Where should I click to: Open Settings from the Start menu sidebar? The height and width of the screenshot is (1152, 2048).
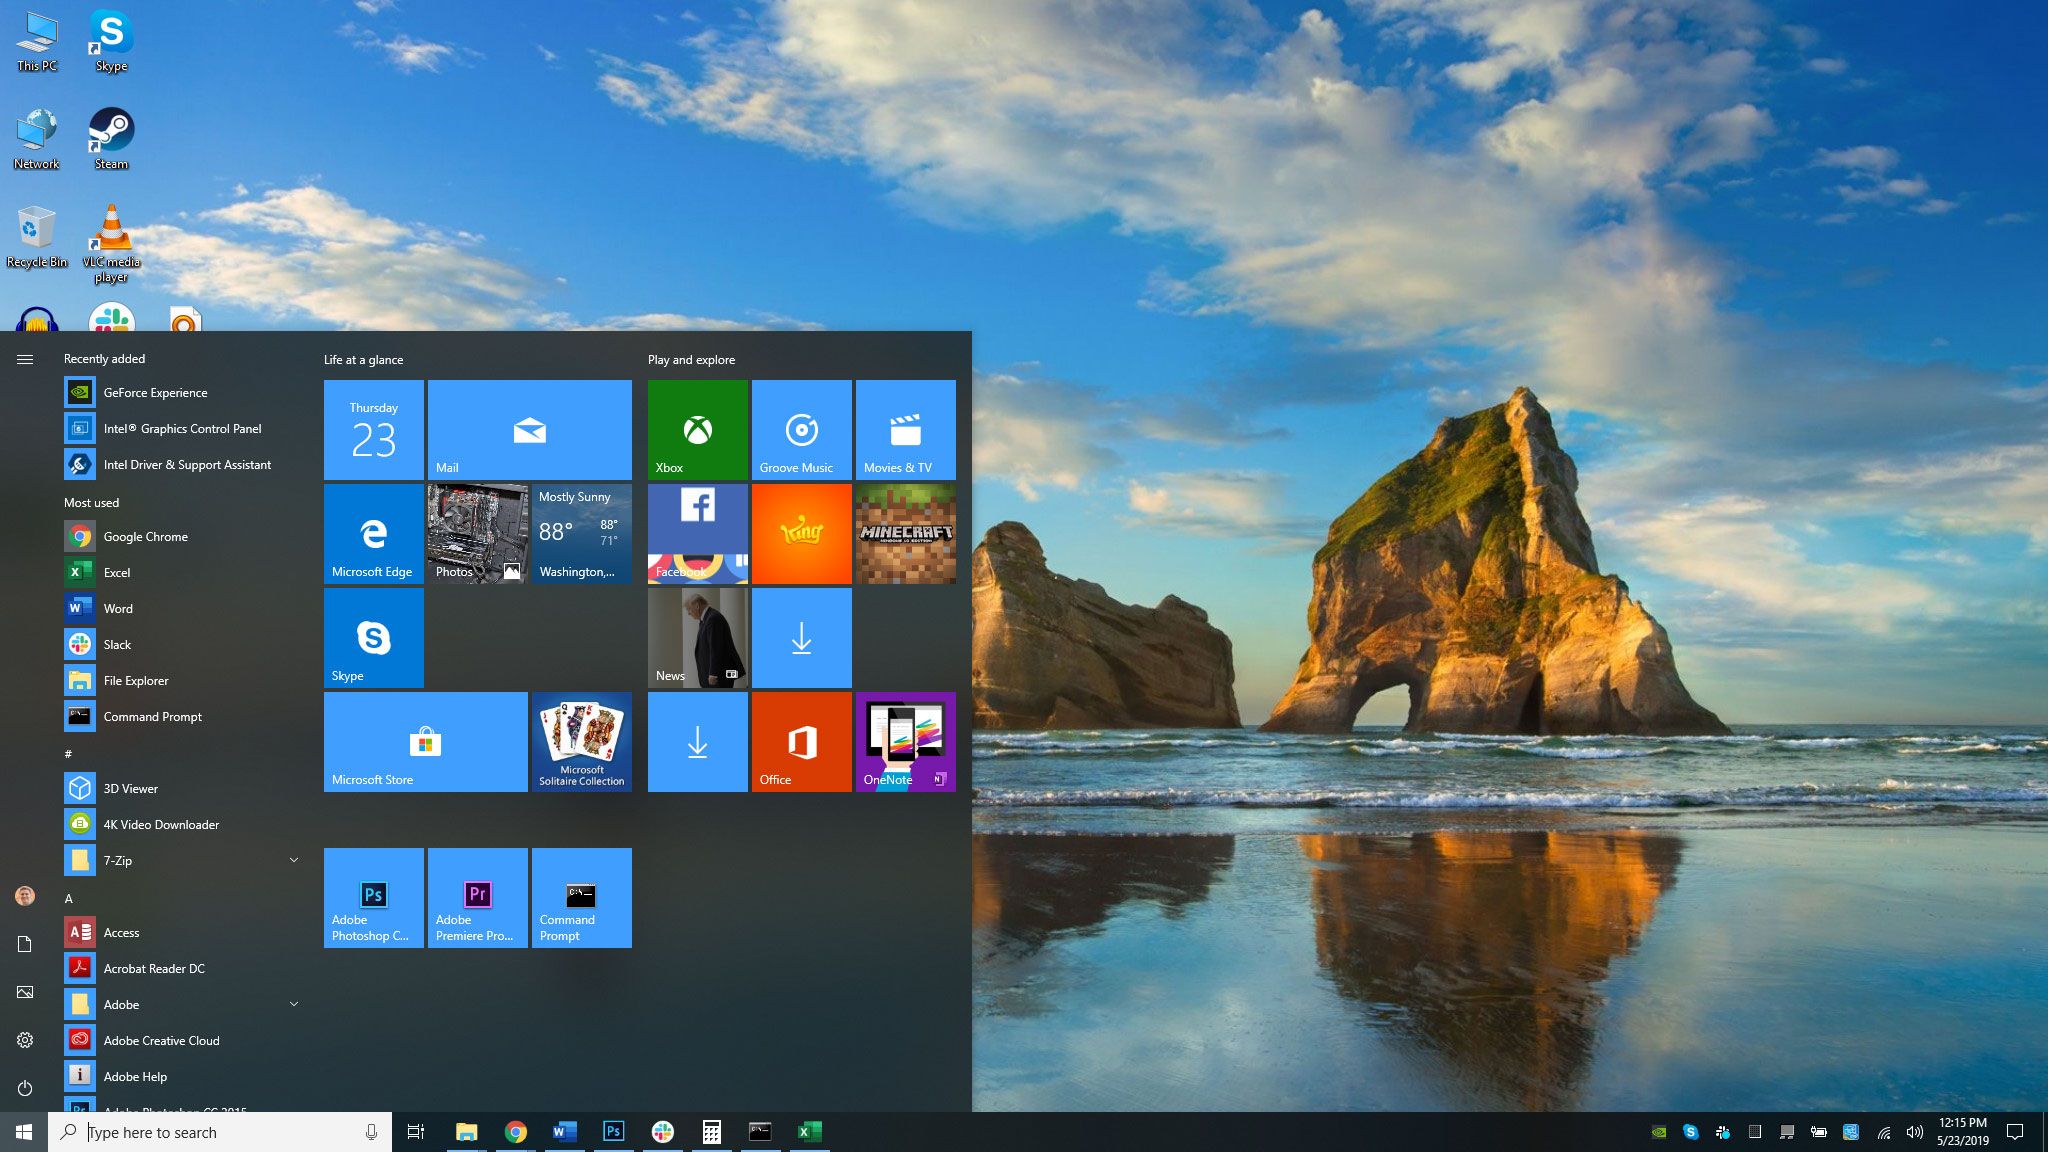click(24, 1040)
